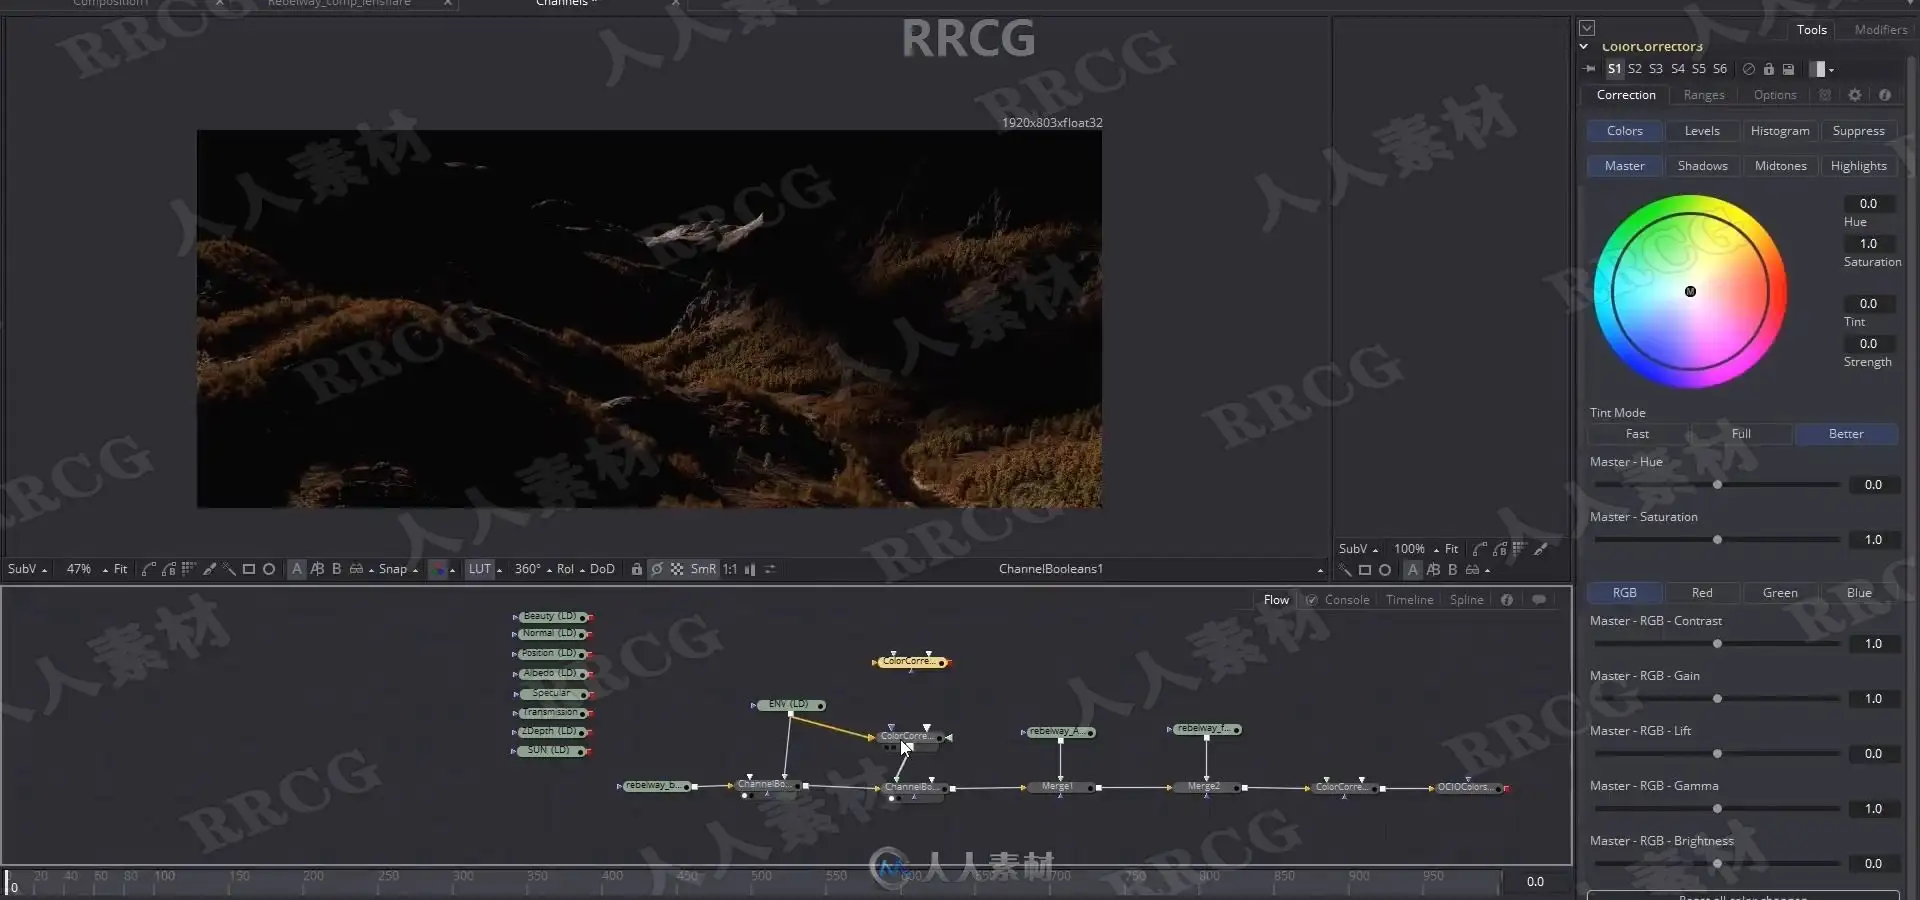The height and width of the screenshot is (900, 1920).
Task: Select the Suppress menu button
Action: click(1858, 131)
